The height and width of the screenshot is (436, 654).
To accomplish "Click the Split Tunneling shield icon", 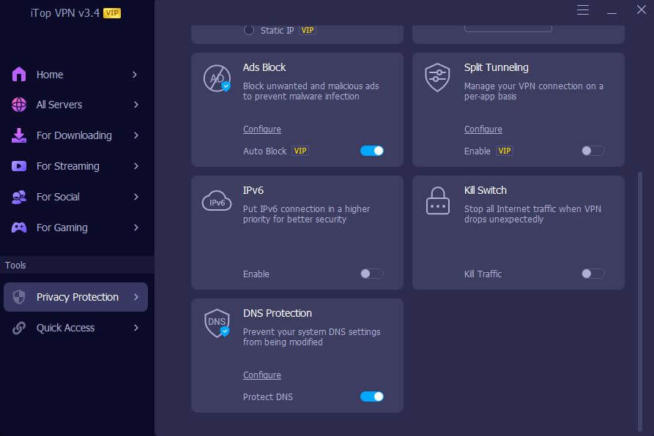I will coord(437,78).
